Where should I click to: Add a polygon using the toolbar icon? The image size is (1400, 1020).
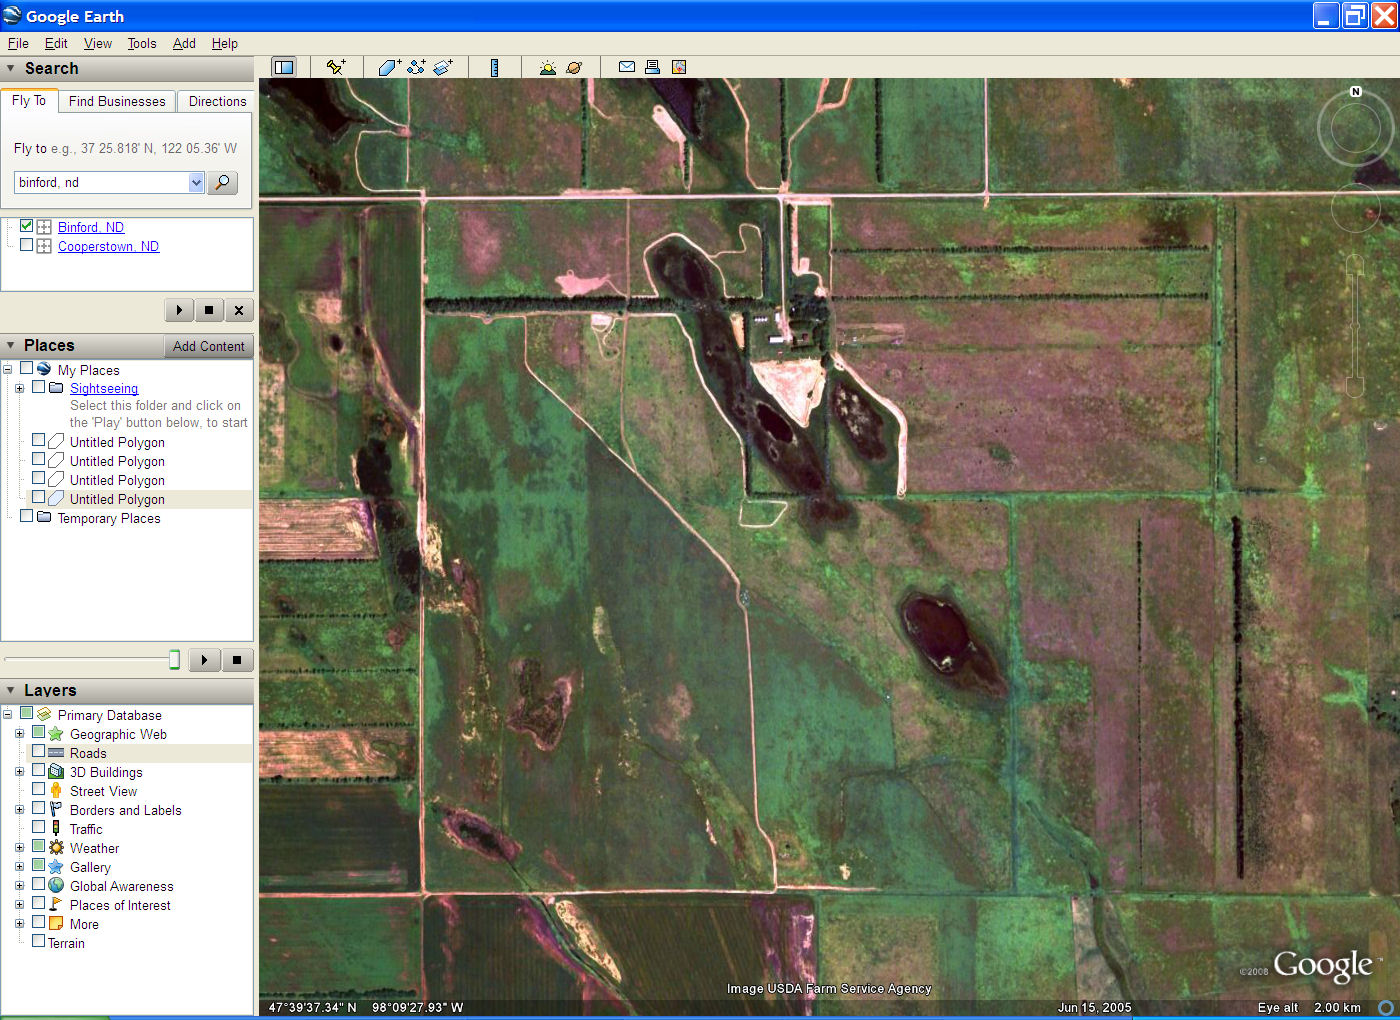[389, 67]
